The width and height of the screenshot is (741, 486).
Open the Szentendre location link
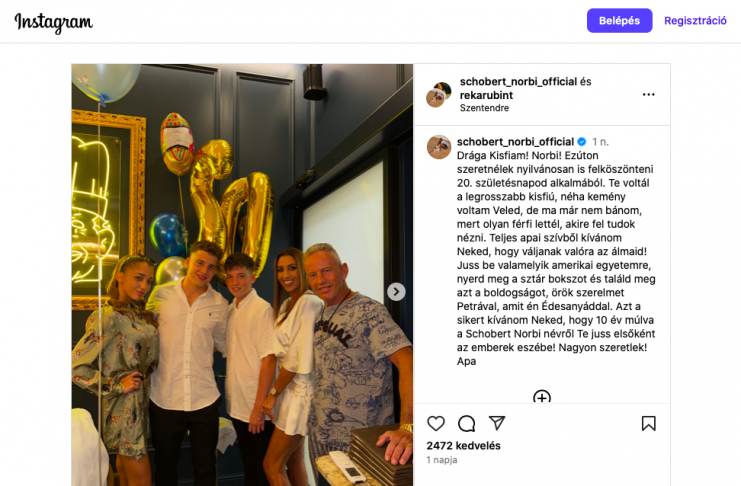tap(484, 108)
